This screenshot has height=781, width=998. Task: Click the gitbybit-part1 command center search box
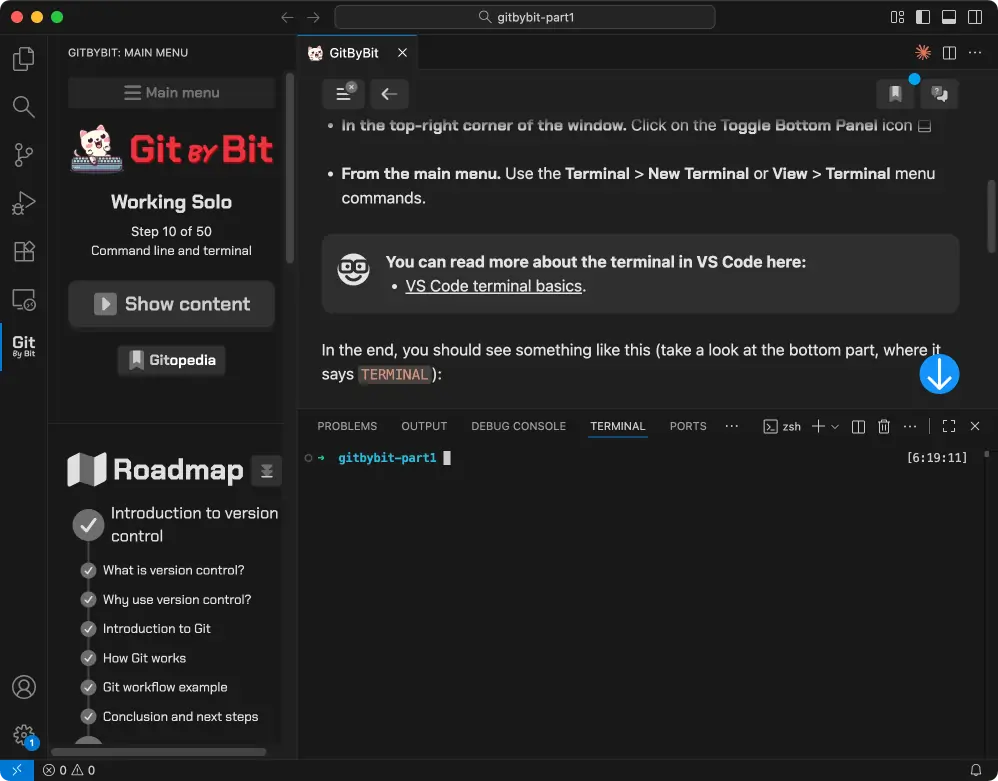525,17
